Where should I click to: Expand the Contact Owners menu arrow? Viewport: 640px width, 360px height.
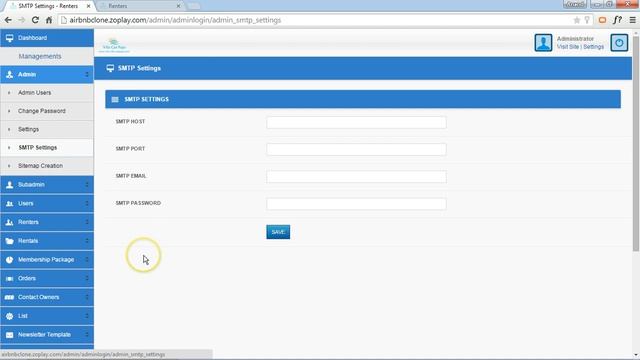pos(87,298)
